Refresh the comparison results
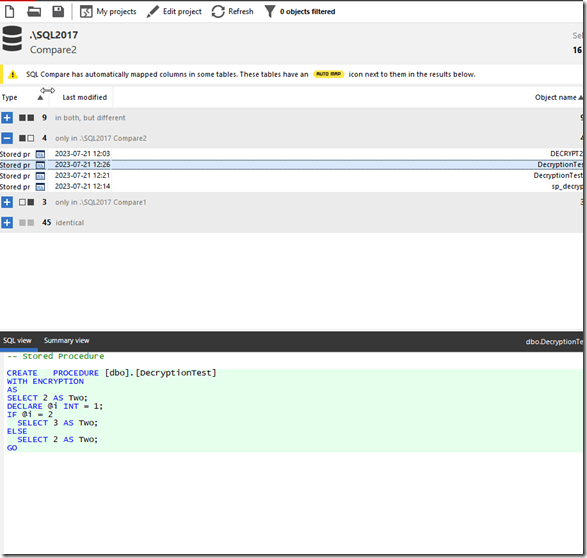 (232, 12)
